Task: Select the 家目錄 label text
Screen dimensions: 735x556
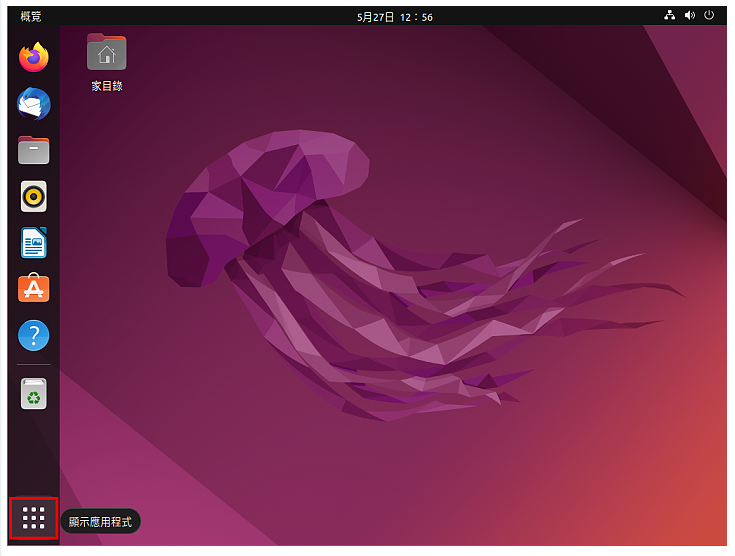Action: [x=107, y=86]
